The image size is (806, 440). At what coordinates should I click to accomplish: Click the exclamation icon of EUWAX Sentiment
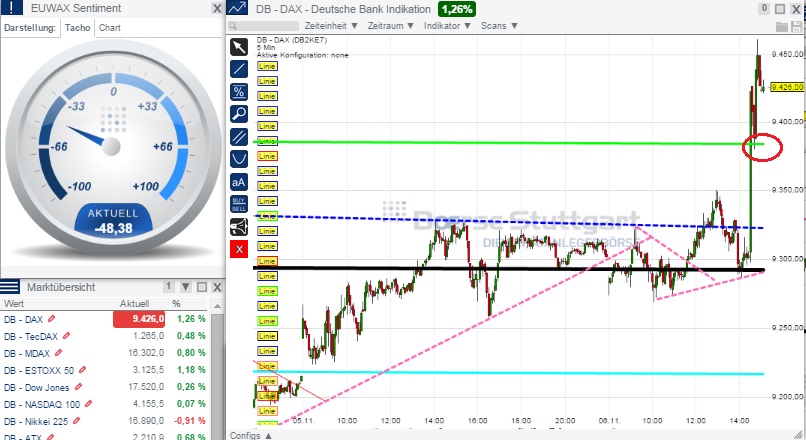tap(12, 8)
